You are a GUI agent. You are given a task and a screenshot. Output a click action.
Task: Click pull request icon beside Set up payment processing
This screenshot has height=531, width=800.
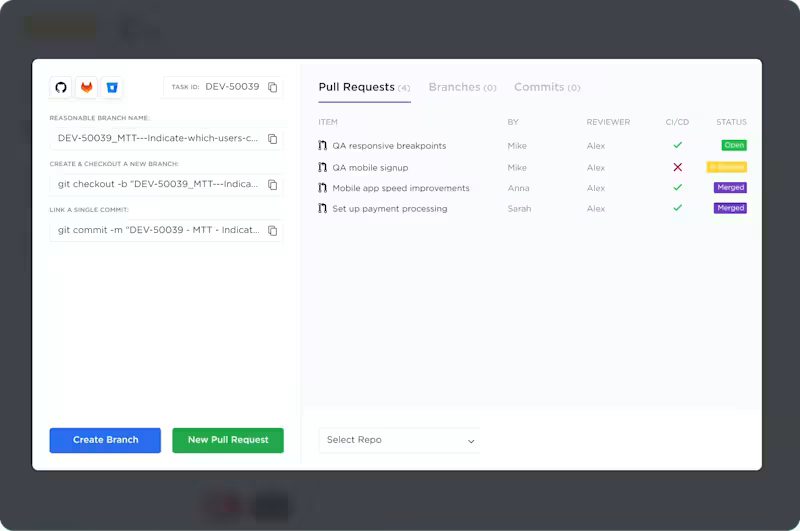322,209
